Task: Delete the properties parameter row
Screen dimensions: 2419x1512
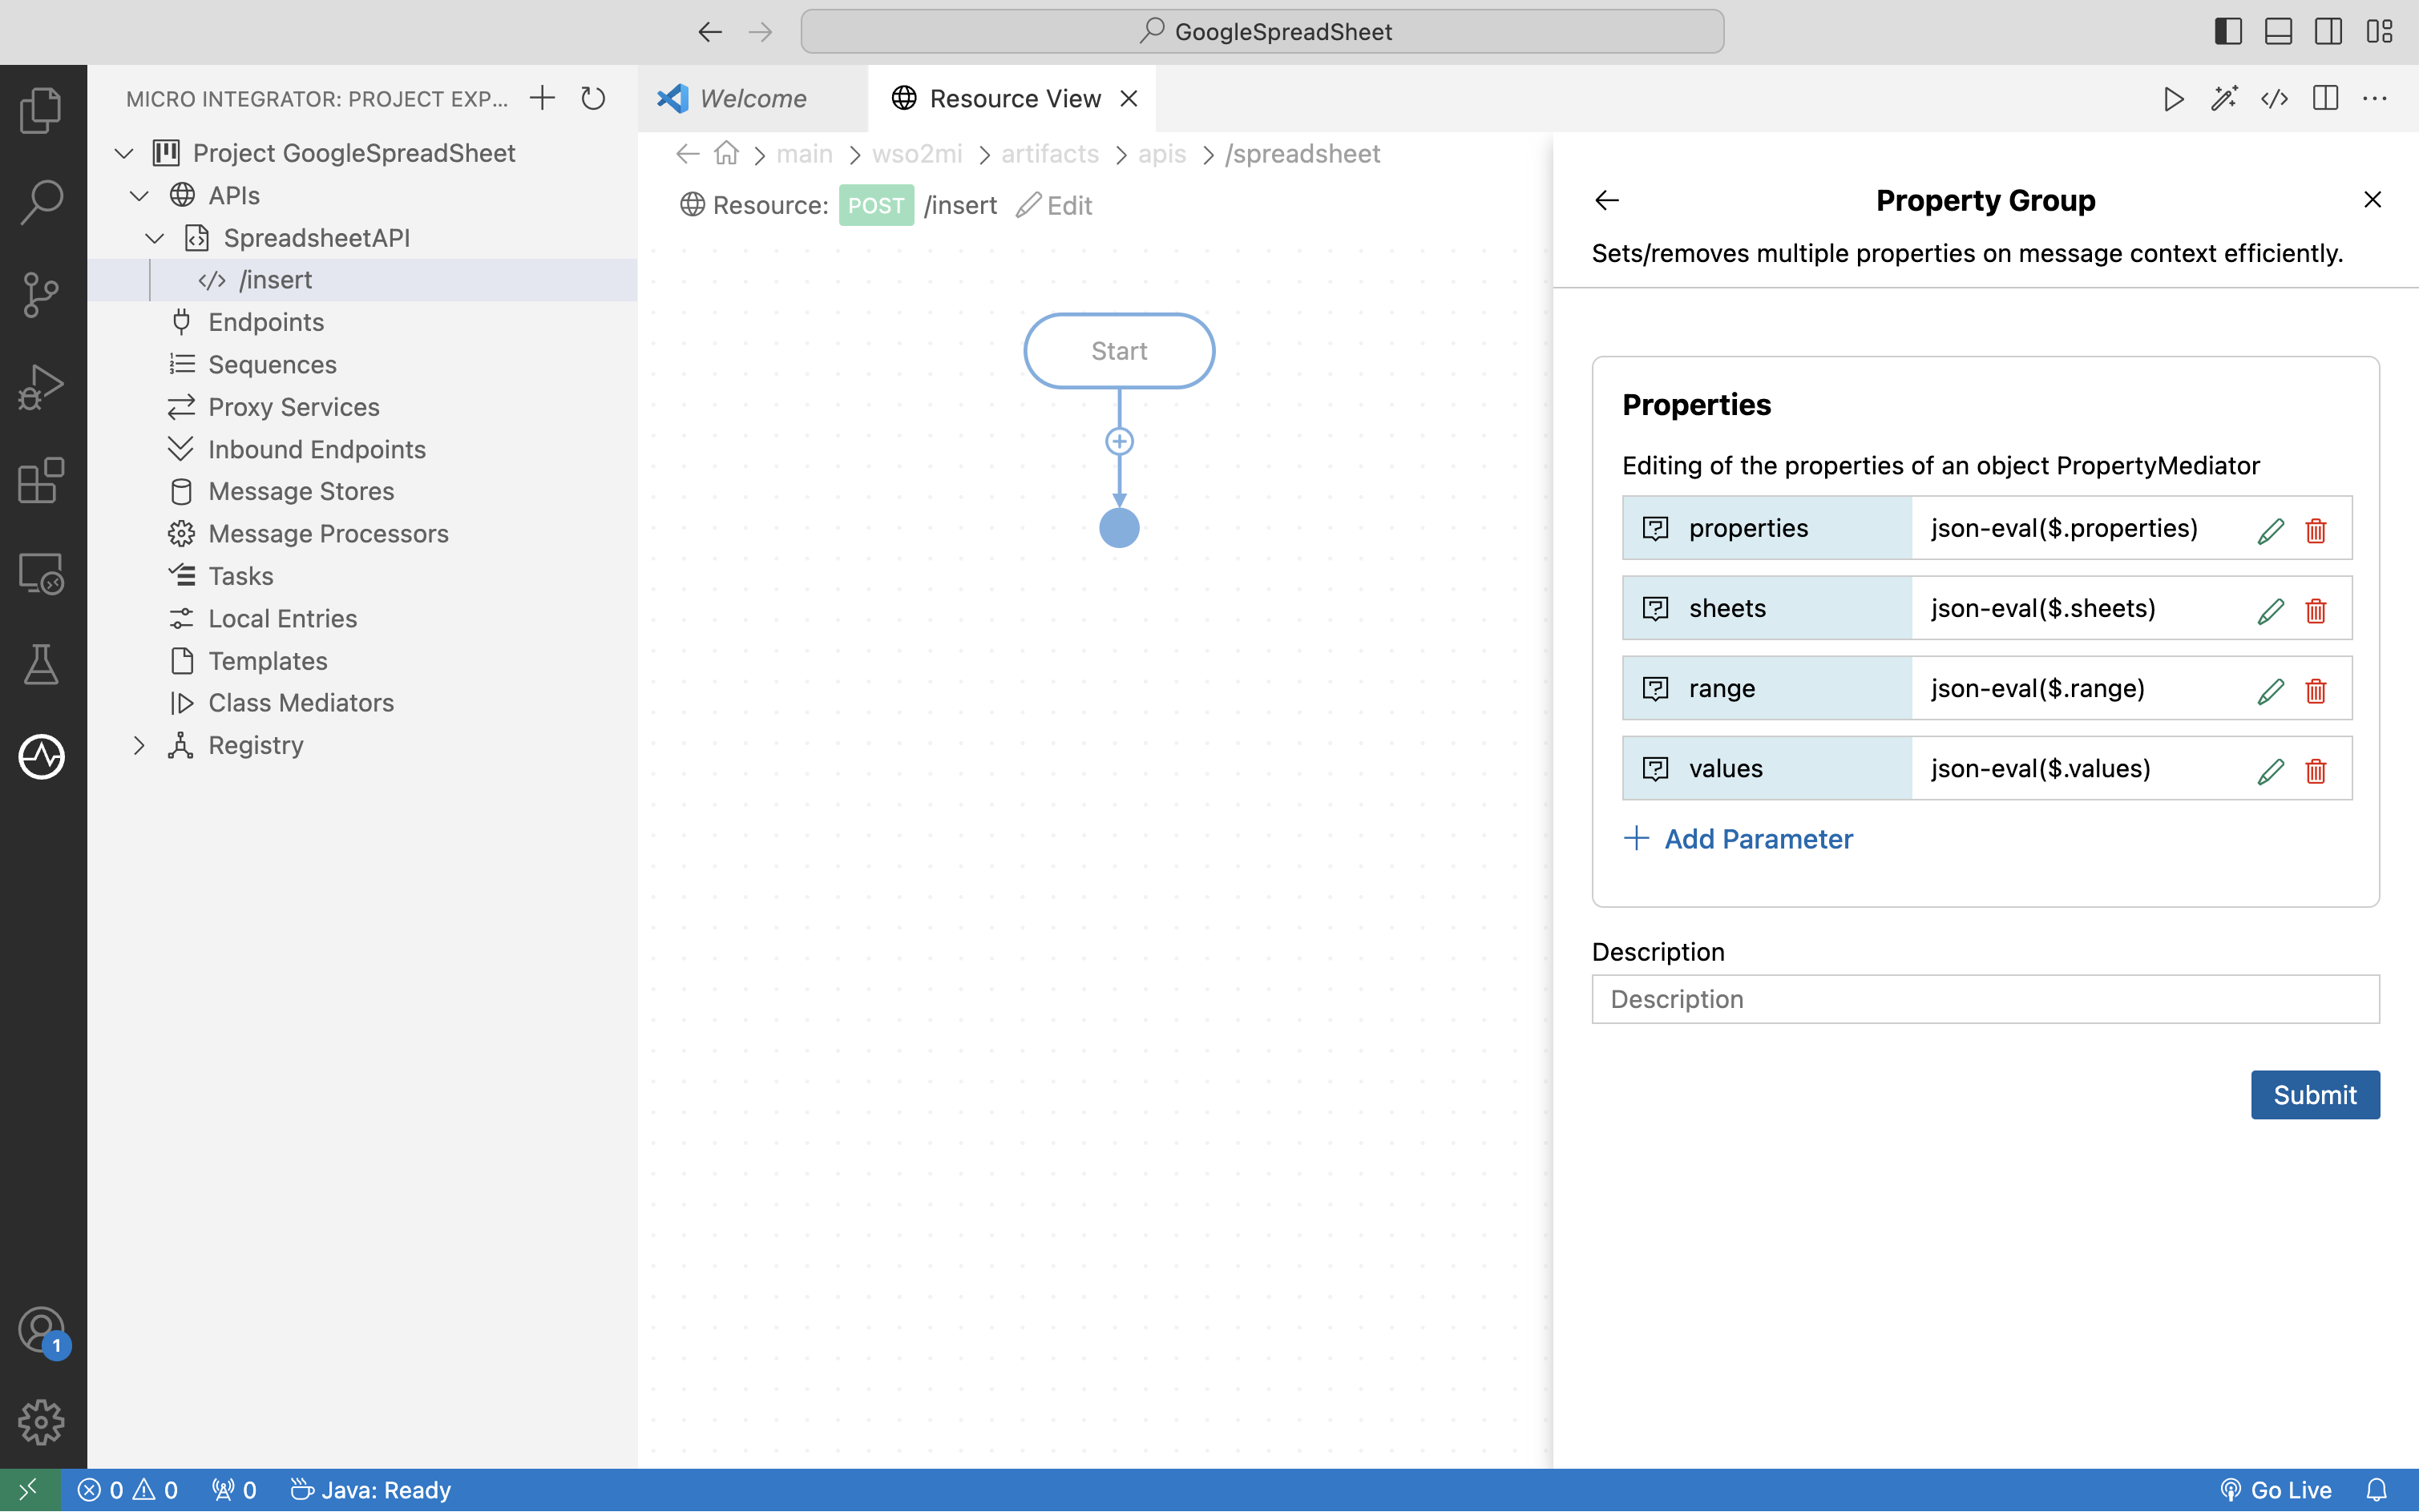Action: (x=2315, y=531)
